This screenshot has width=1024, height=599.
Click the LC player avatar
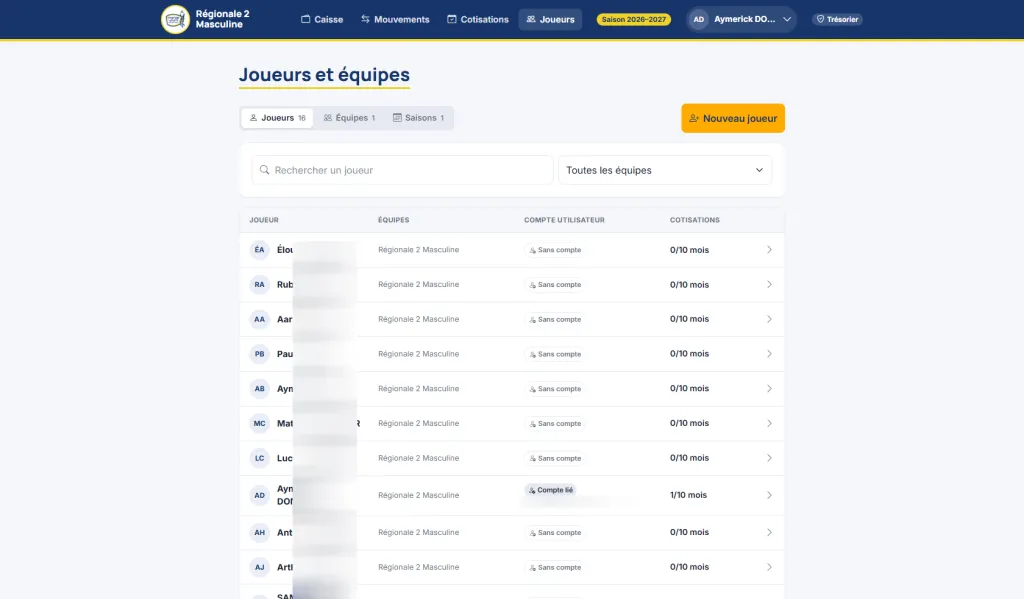click(259, 458)
